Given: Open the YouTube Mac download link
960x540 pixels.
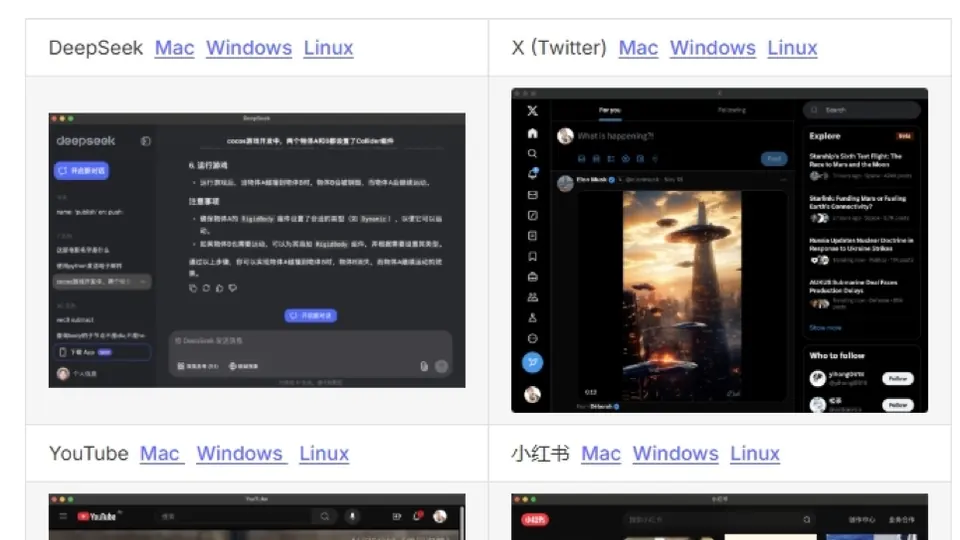Looking at the screenshot, I should point(162,454).
